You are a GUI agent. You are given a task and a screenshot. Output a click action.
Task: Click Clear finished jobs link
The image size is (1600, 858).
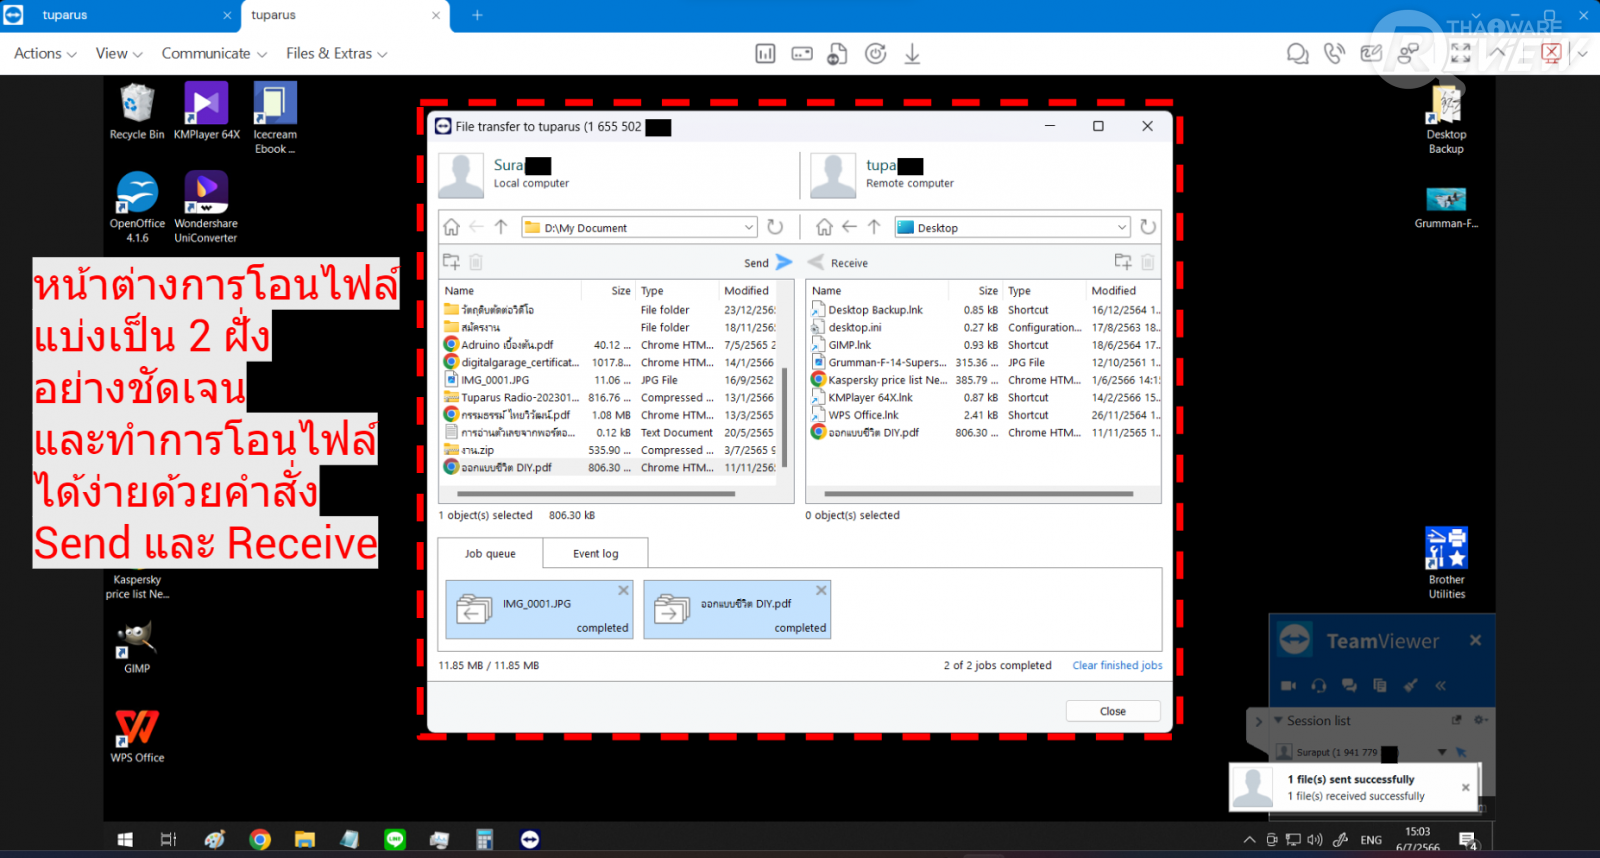coord(1117,665)
